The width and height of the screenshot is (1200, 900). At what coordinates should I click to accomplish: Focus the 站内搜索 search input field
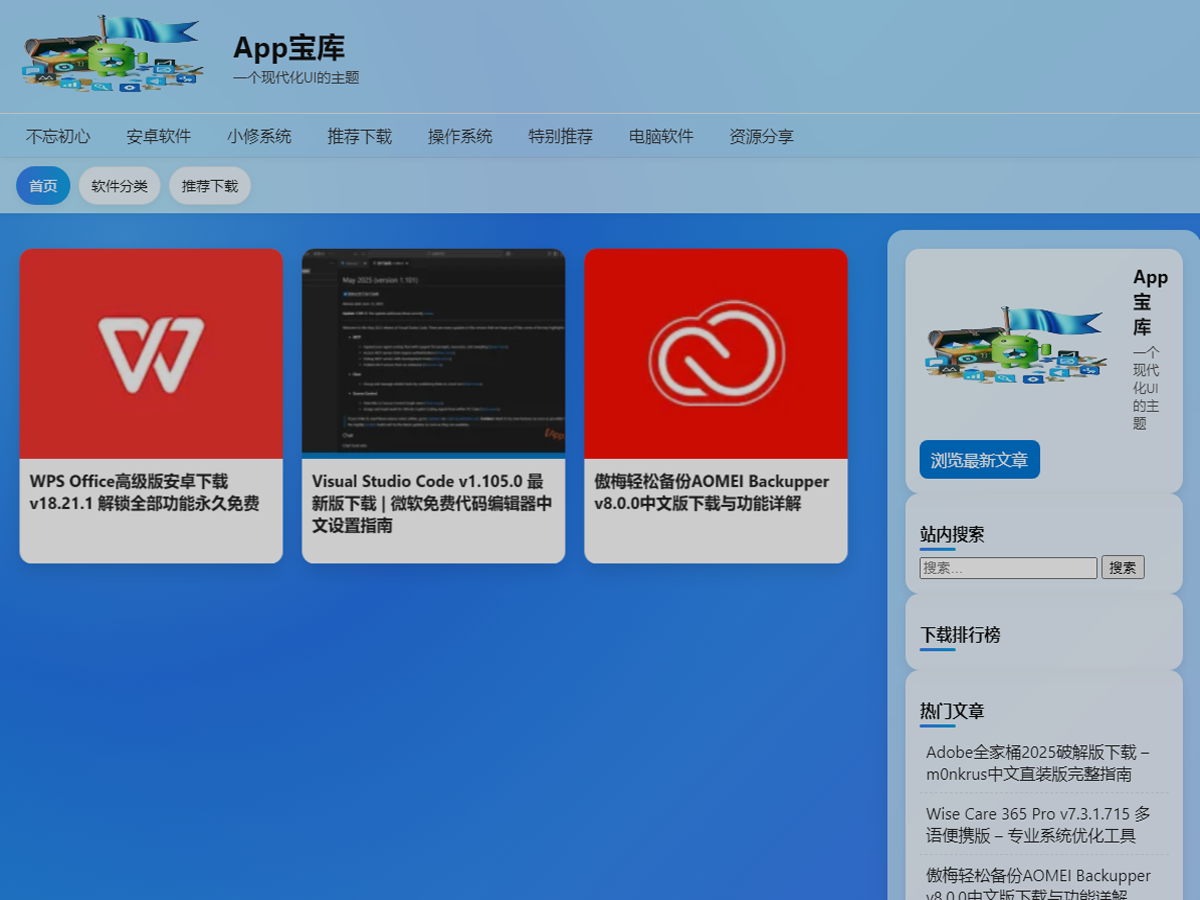tap(1008, 568)
